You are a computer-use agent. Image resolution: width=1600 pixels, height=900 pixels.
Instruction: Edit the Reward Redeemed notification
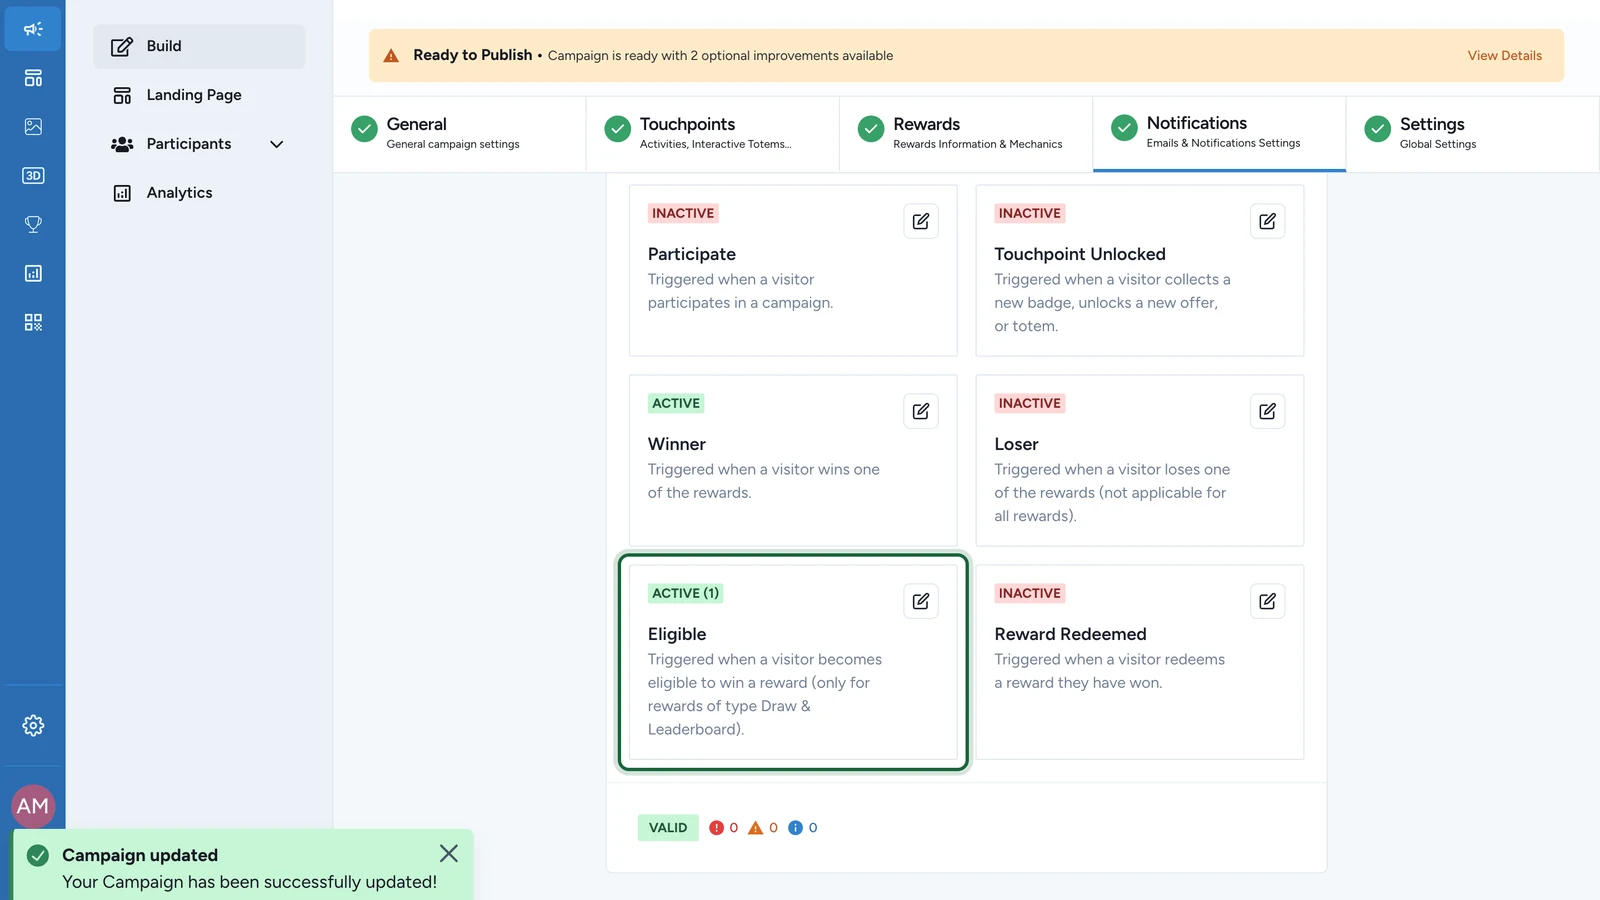coord(1267,601)
